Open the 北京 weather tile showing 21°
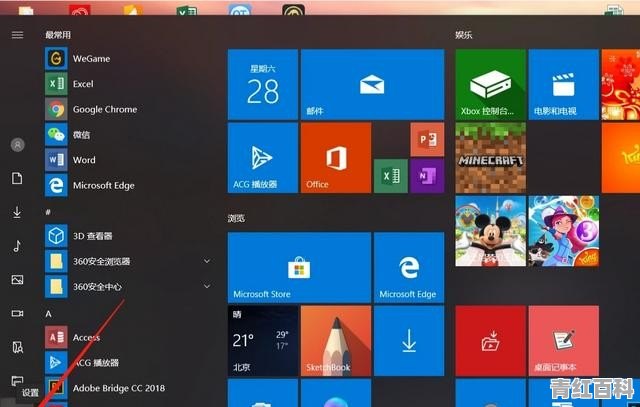The height and width of the screenshot is (407, 640). click(263, 340)
